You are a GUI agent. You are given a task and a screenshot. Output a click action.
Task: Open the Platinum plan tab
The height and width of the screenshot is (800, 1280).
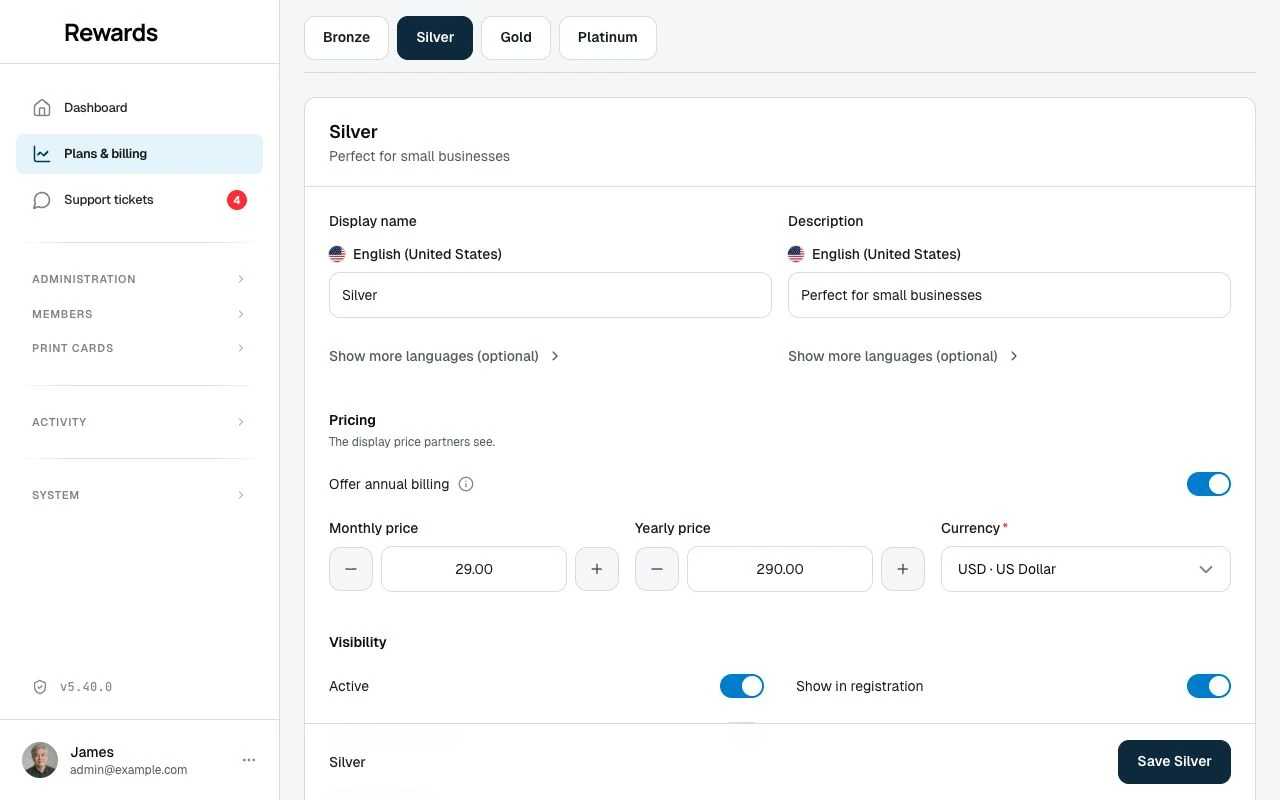608,38
